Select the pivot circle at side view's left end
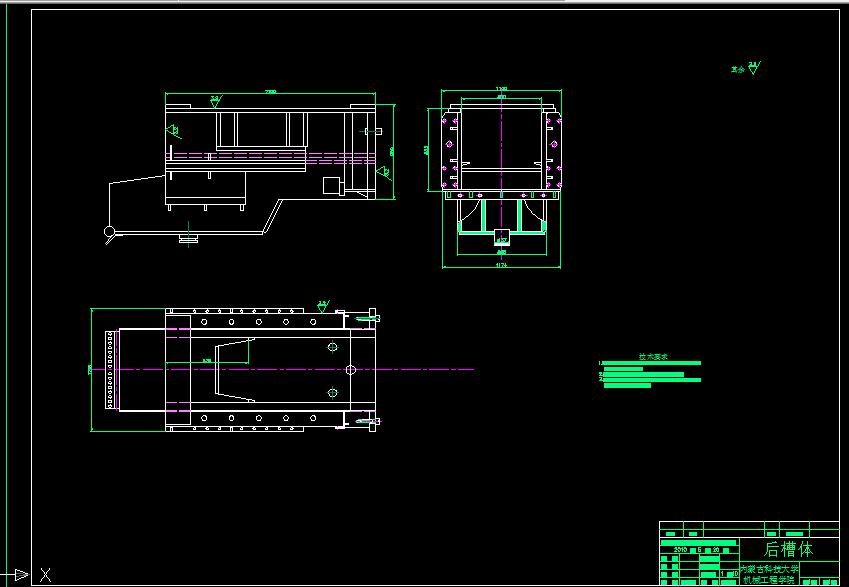This screenshot has width=849, height=587. click(109, 232)
